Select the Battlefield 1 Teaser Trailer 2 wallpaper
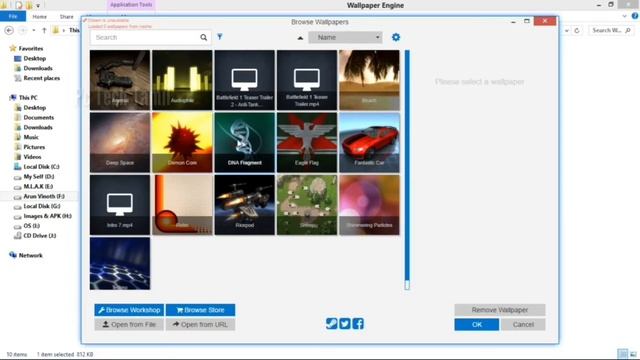Image resolution: width=640 pixels, height=360 pixels. tap(244, 80)
